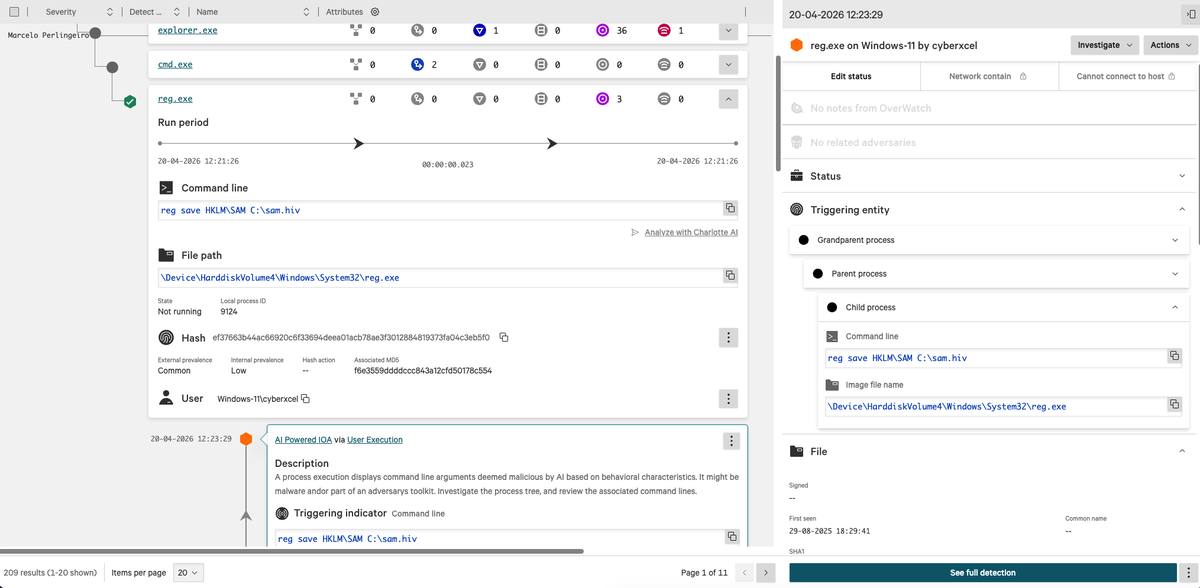Open the explorer.exe process link

pyautogui.click(x=187, y=30)
